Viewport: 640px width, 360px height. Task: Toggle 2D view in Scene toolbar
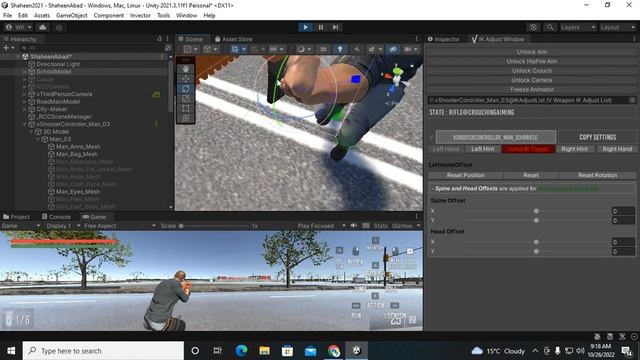tap(323, 49)
